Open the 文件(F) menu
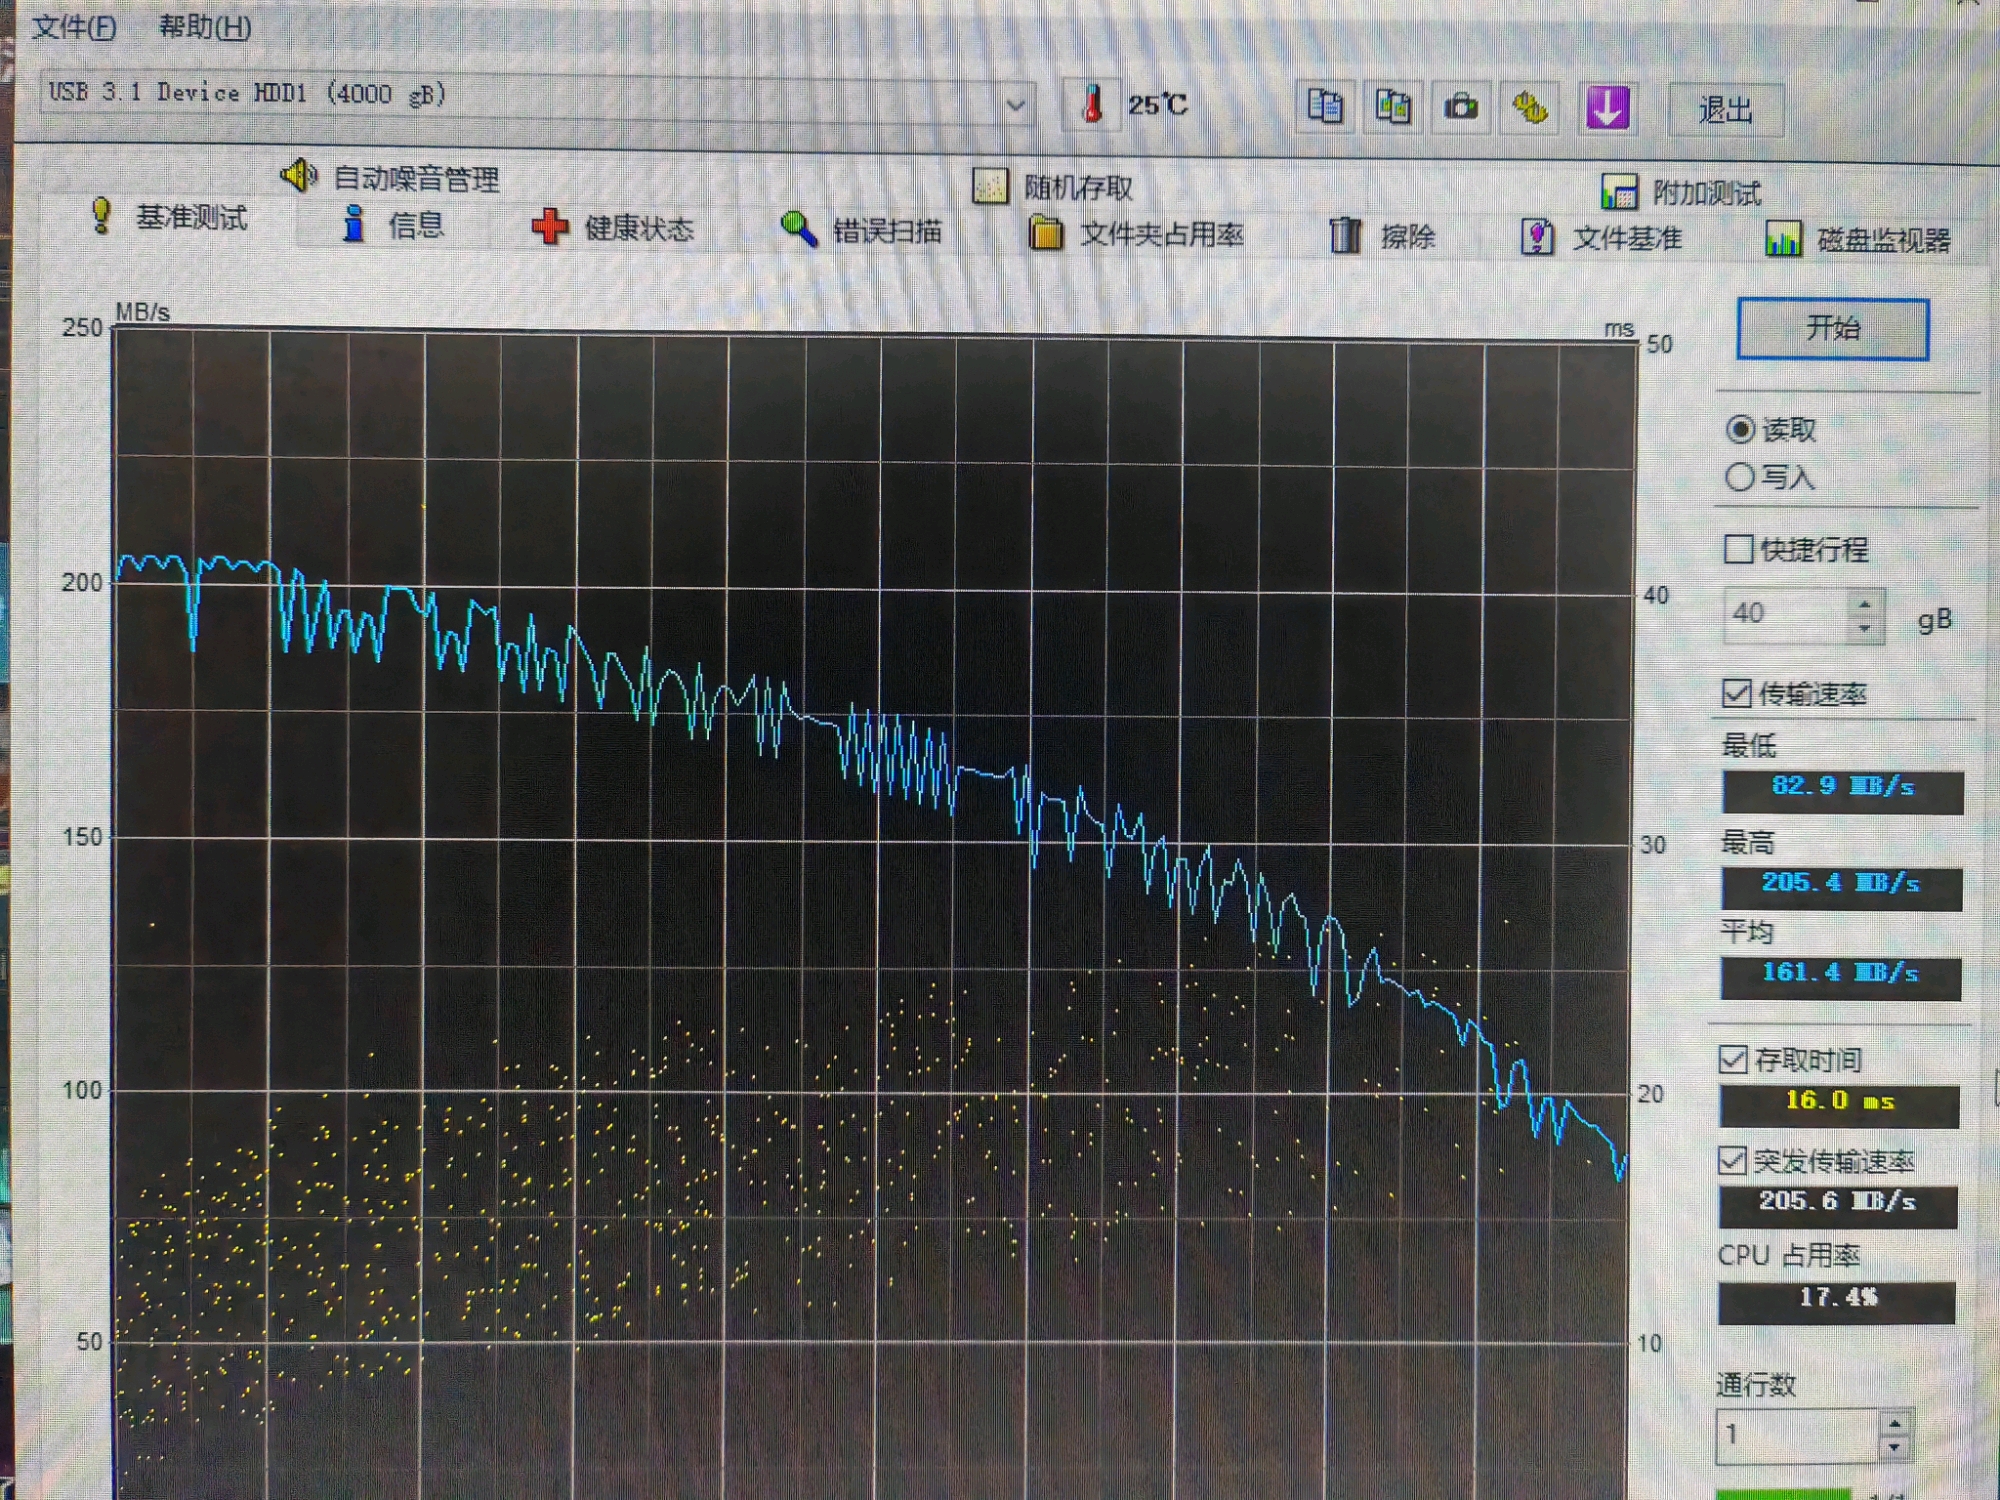Screen dimensions: 2000x1500 74,28
